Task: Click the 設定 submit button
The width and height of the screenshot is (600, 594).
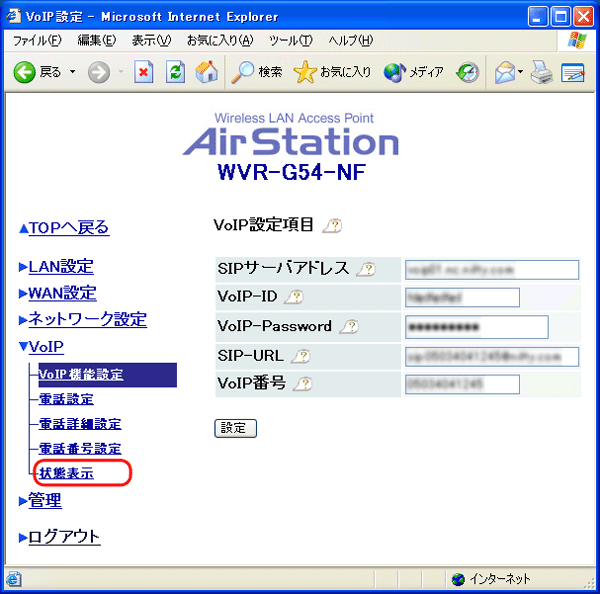Action: click(235, 428)
